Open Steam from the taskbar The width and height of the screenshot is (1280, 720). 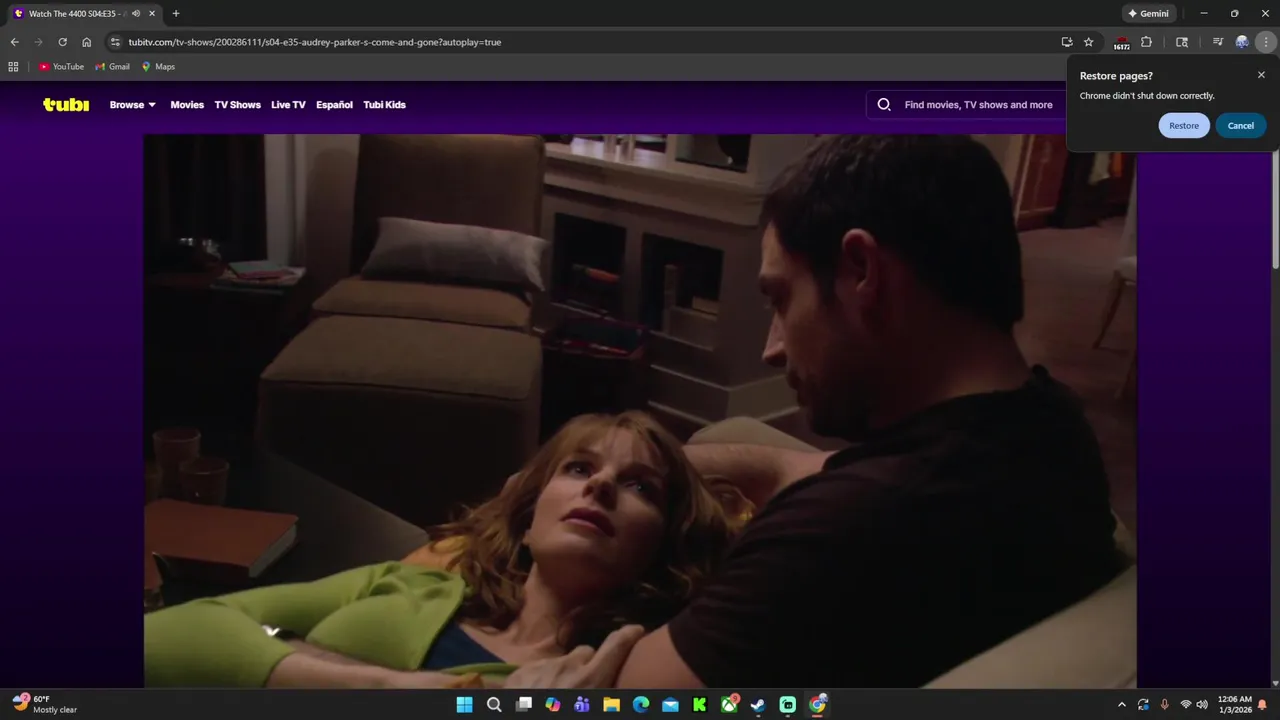tap(759, 705)
